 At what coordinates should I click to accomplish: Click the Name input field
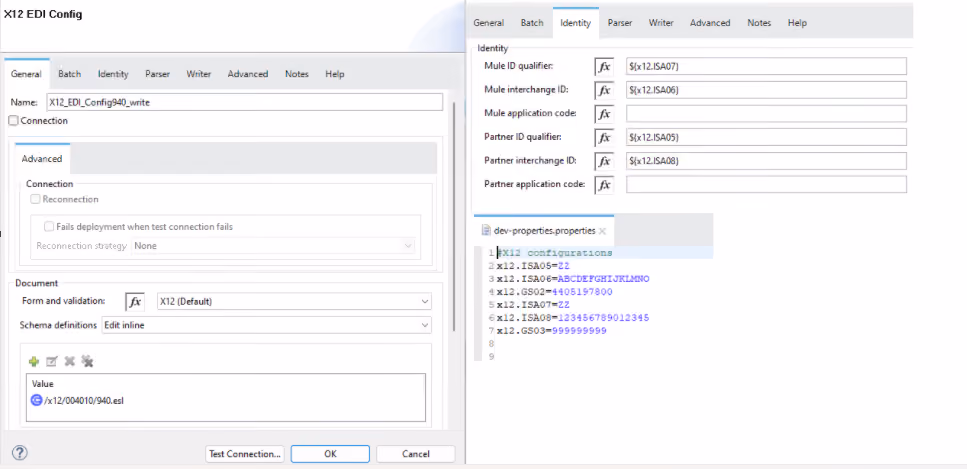click(244, 102)
